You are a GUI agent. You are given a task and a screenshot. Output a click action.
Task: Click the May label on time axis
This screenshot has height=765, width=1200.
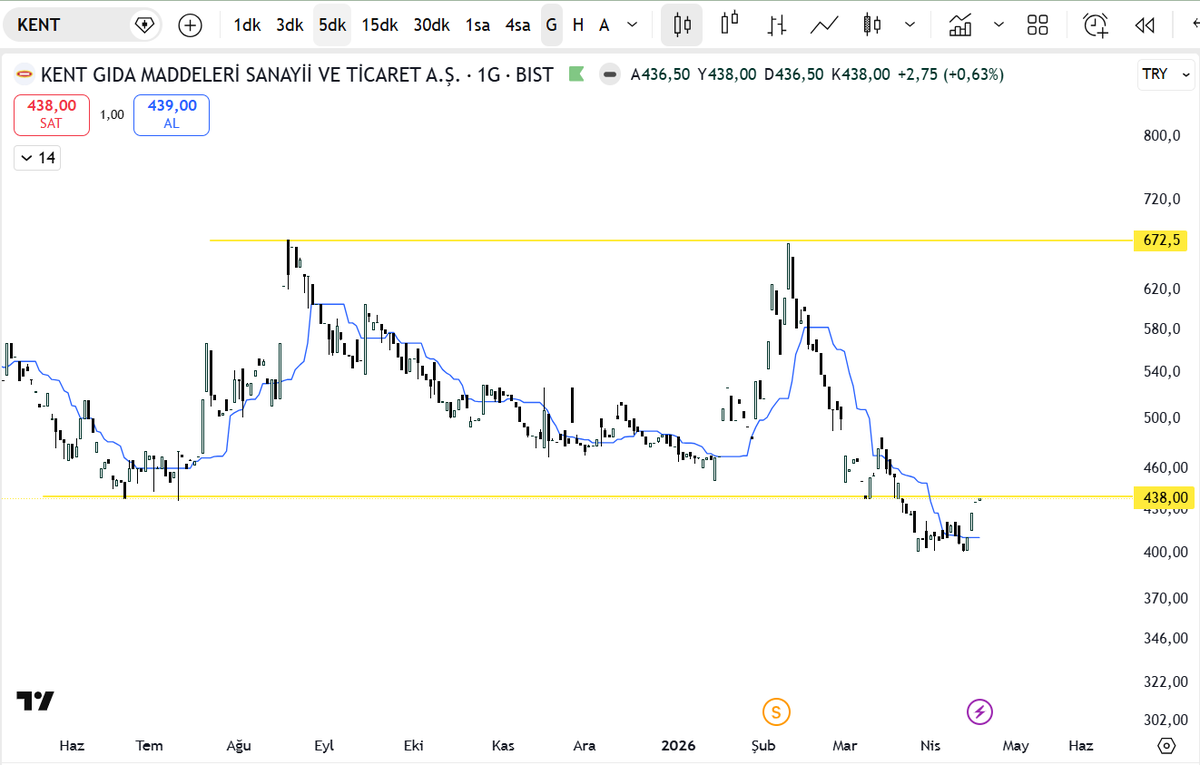pos(1015,746)
